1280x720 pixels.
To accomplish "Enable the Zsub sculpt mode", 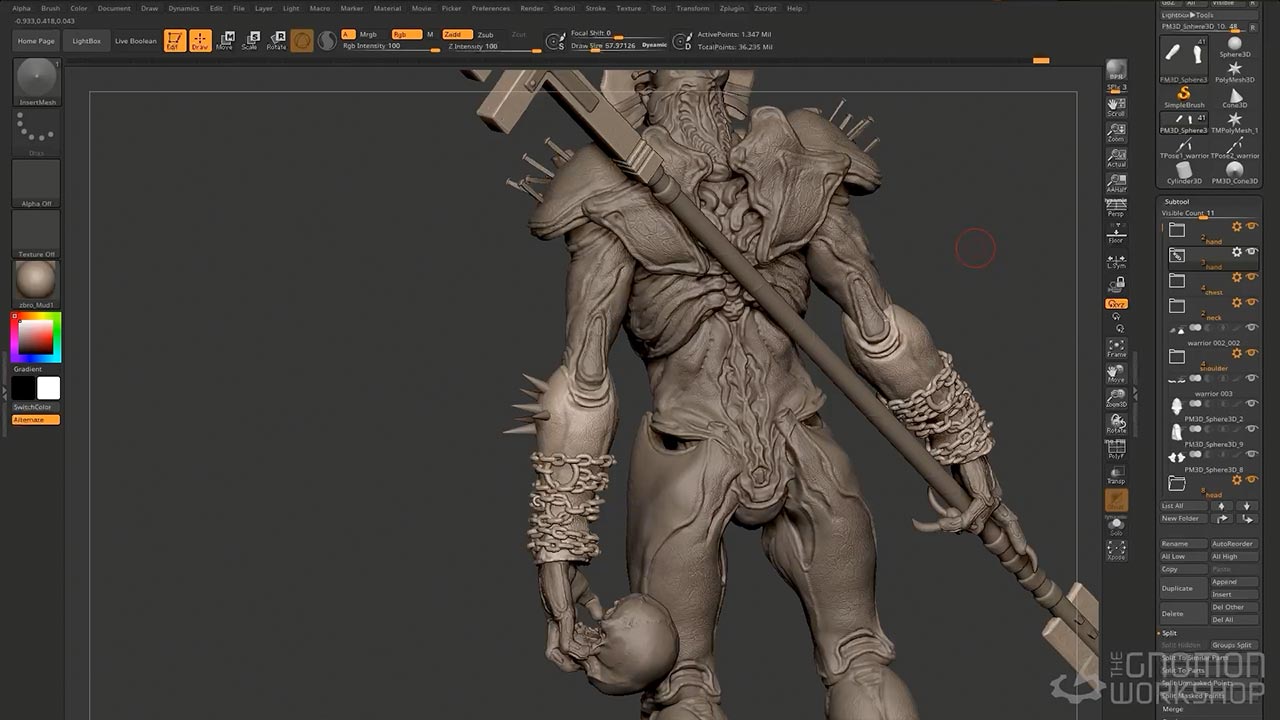I will pyautogui.click(x=485, y=34).
